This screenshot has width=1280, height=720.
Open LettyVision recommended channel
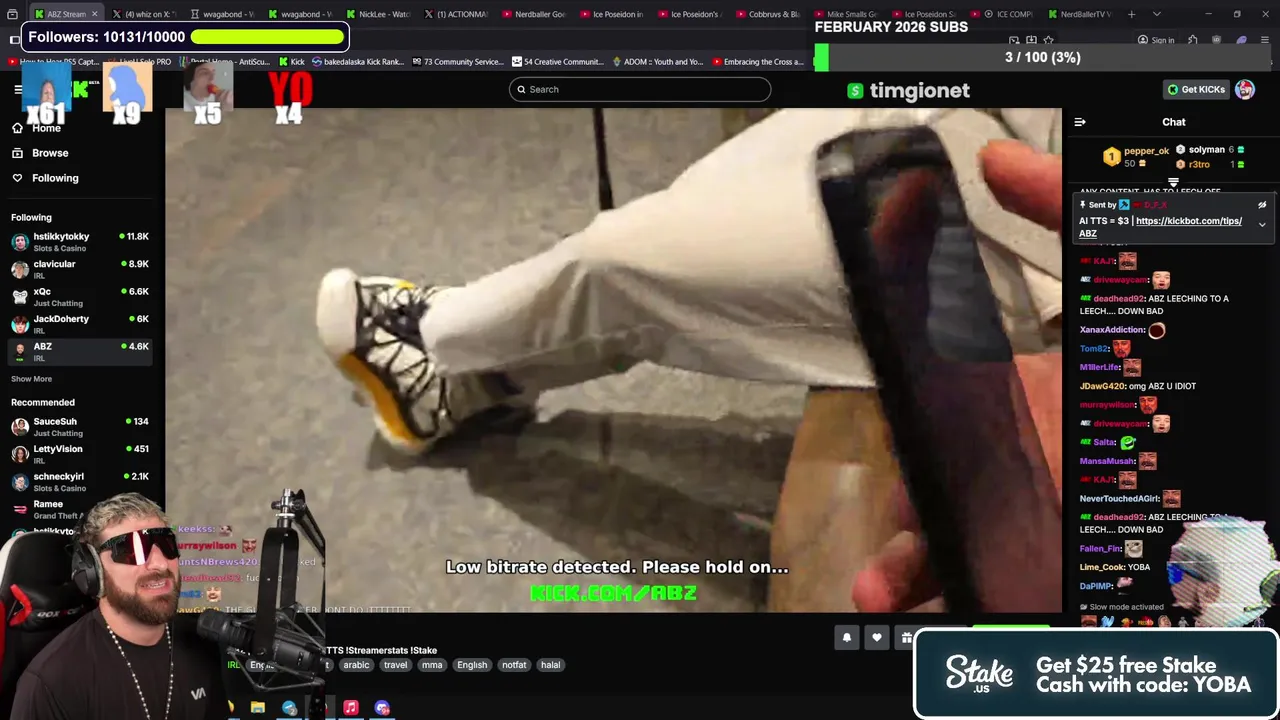coord(80,454)
